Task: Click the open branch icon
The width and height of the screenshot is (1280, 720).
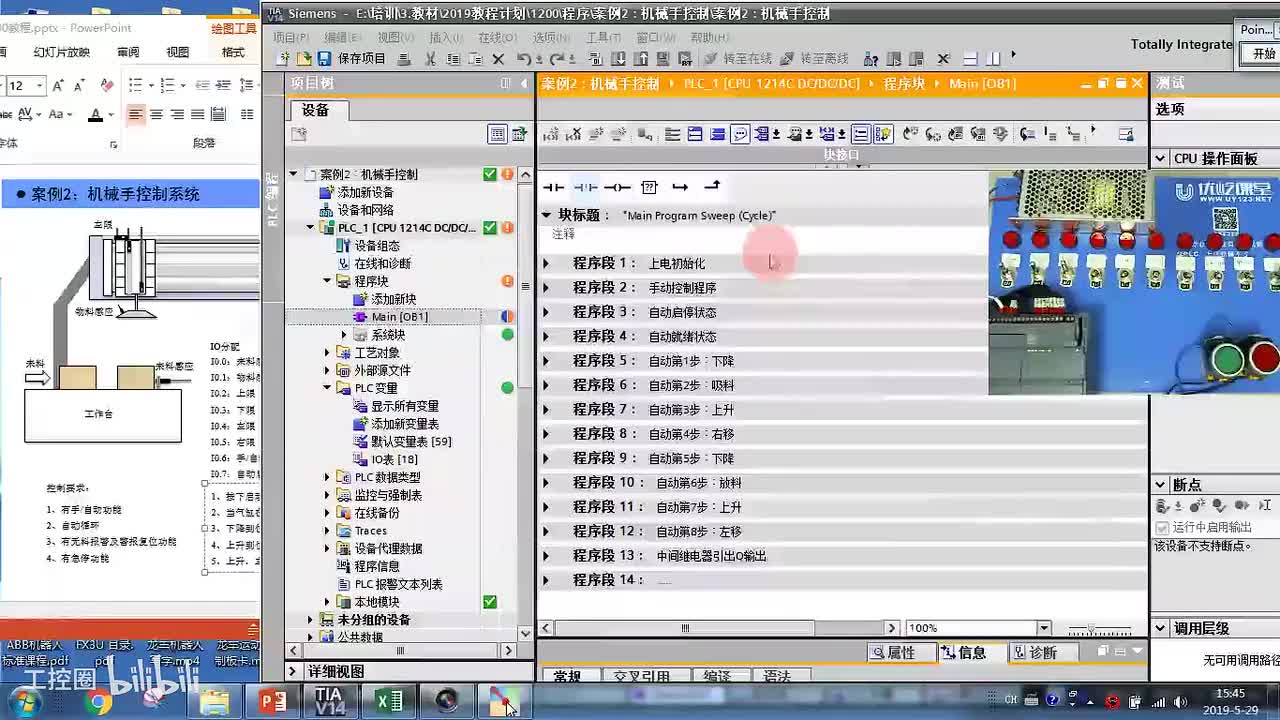Action: click(x=680, y=187)
